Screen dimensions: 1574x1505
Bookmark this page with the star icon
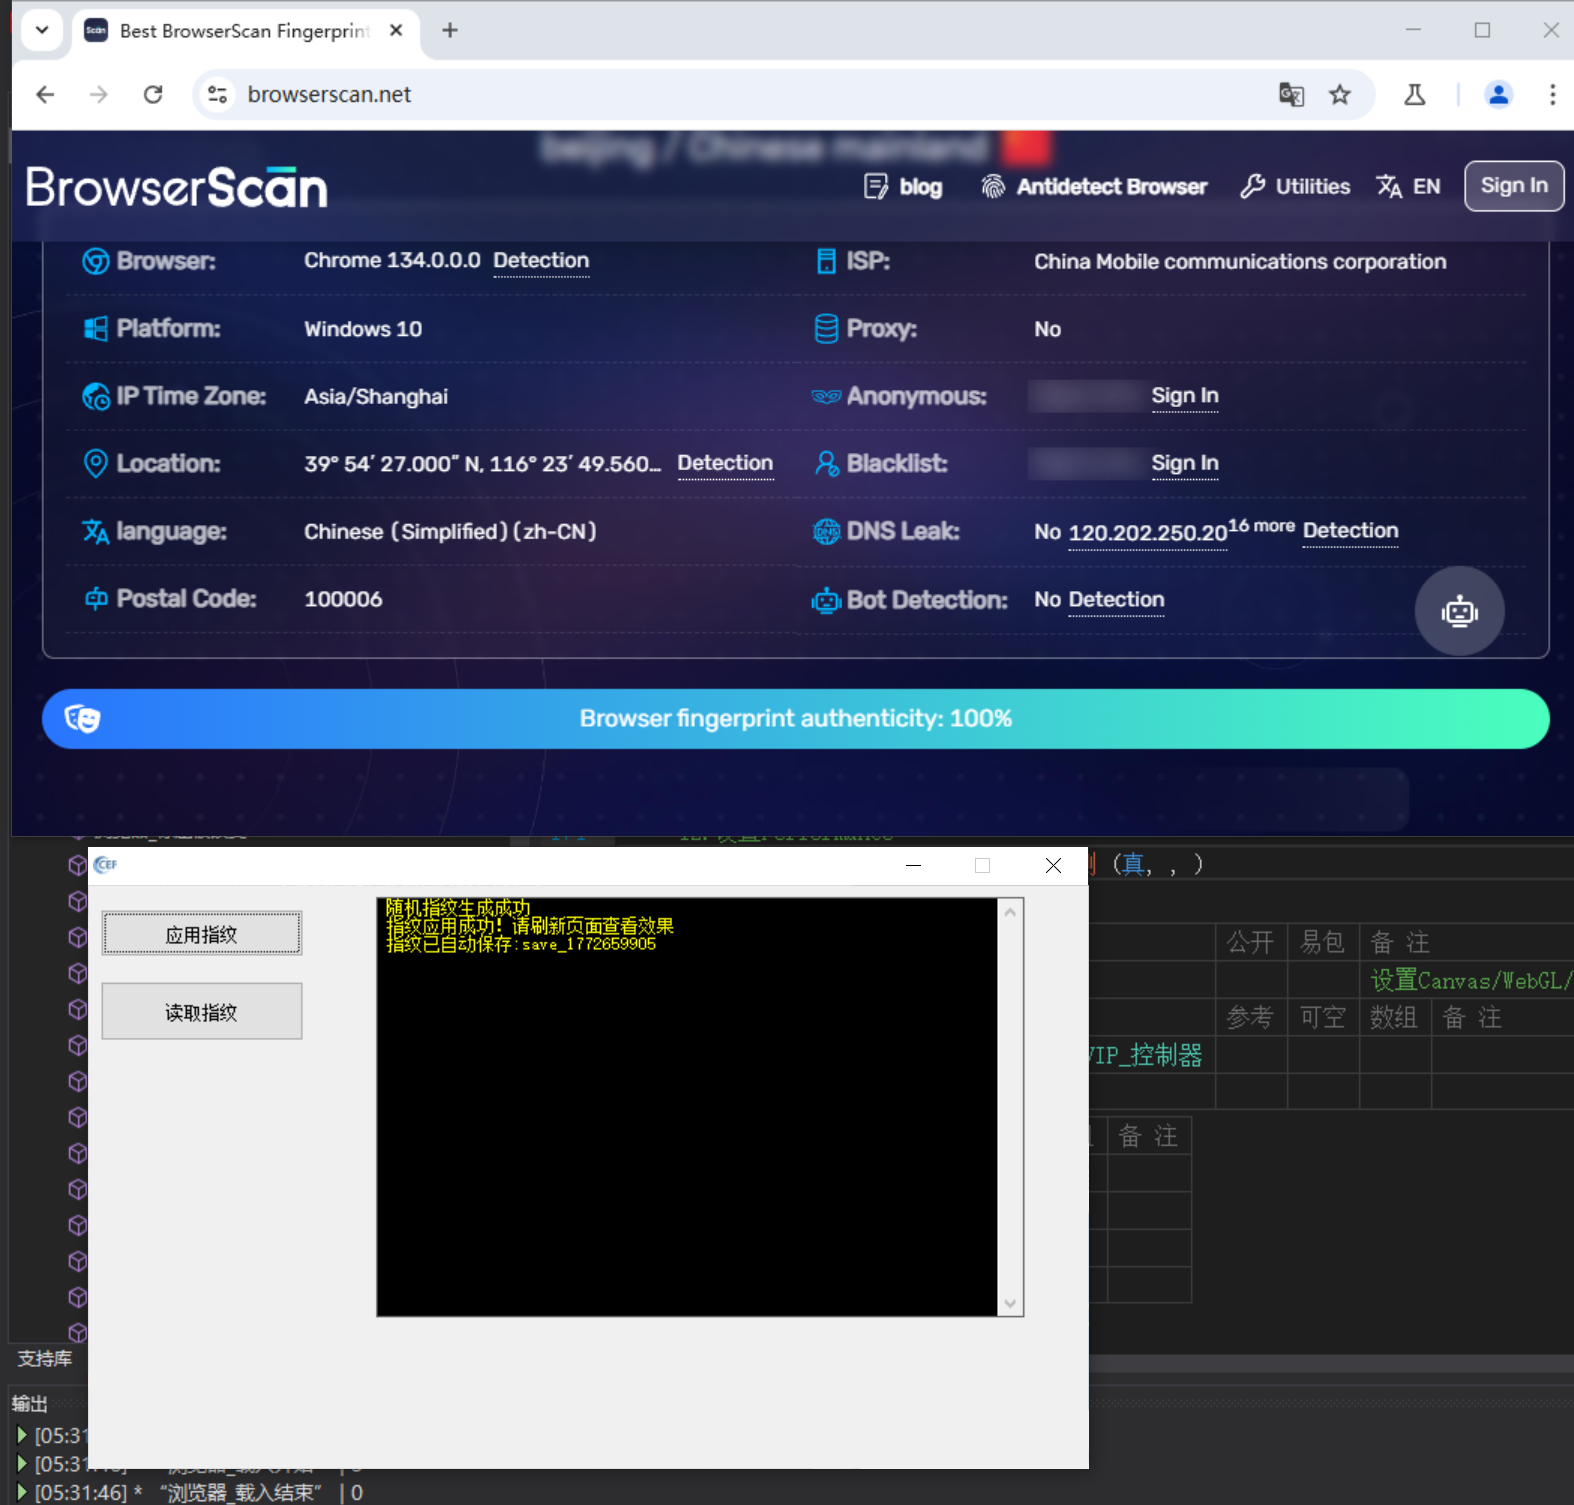(1340, 95)
